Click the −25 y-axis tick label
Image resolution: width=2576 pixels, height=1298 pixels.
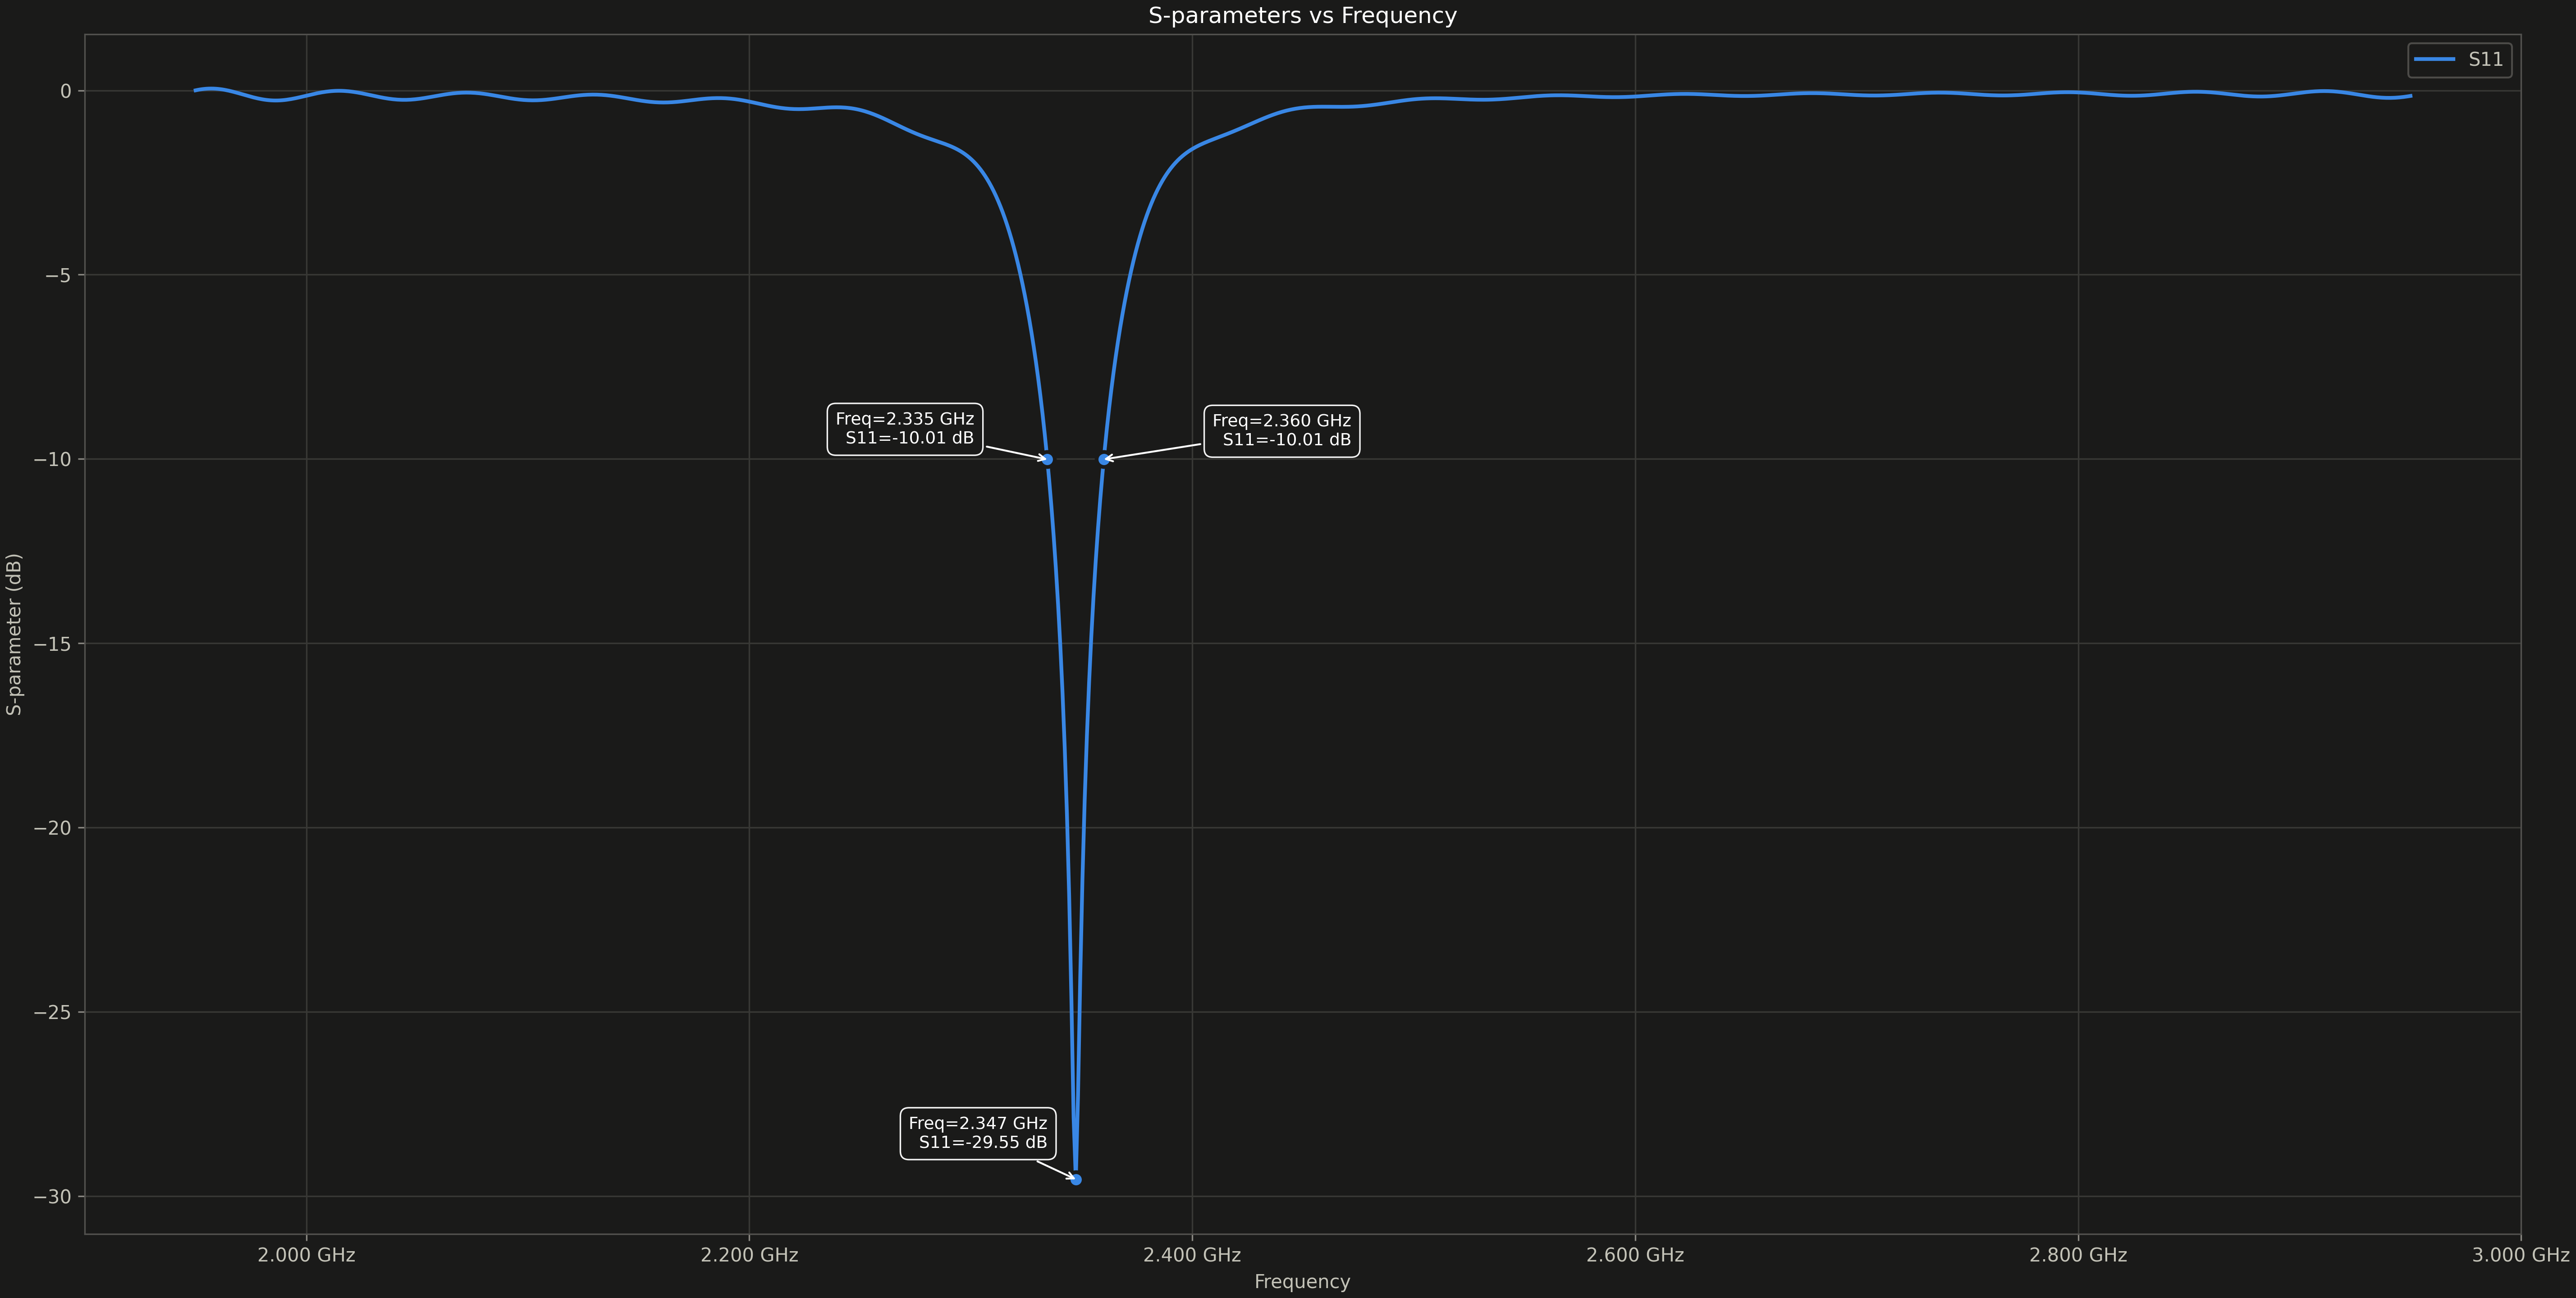52,1012
